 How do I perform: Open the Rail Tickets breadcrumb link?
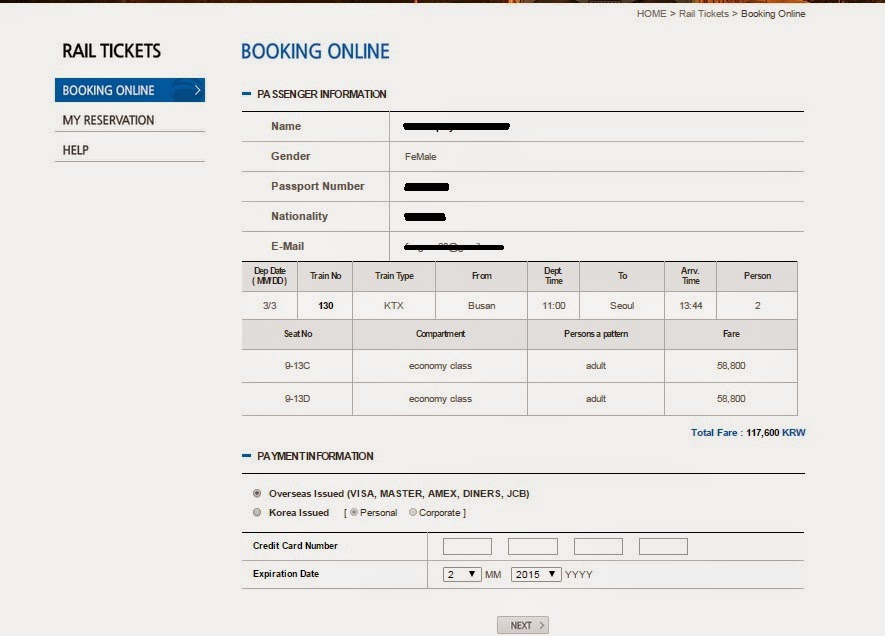click(x=704, y=14)
